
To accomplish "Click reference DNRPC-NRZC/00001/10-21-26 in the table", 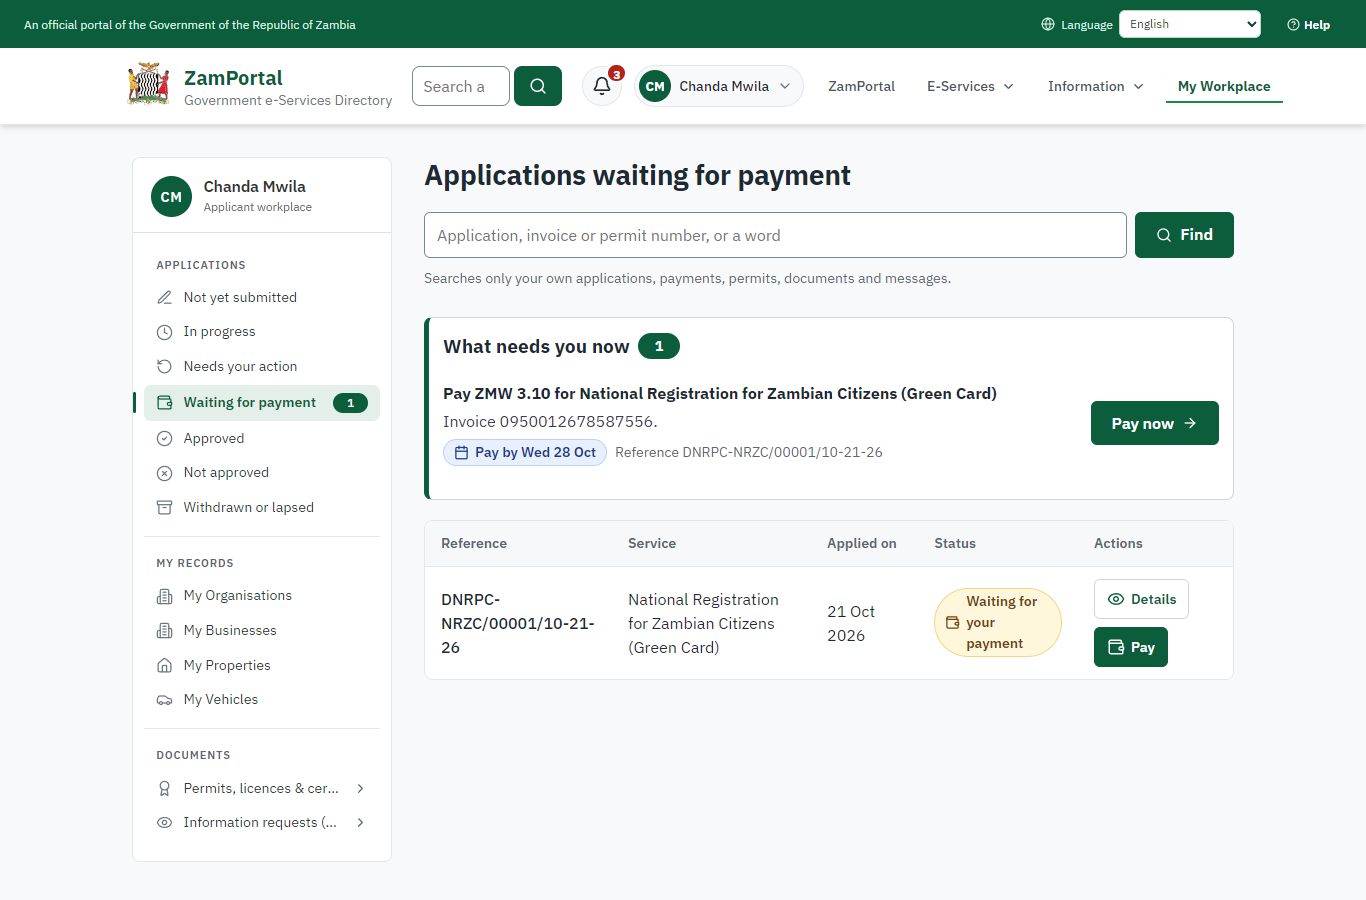I will point(518,623).
